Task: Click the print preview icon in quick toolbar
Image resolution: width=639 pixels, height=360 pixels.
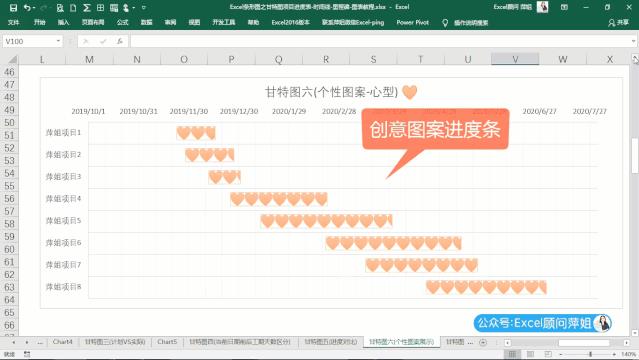Action: click(x=60, y=7)
